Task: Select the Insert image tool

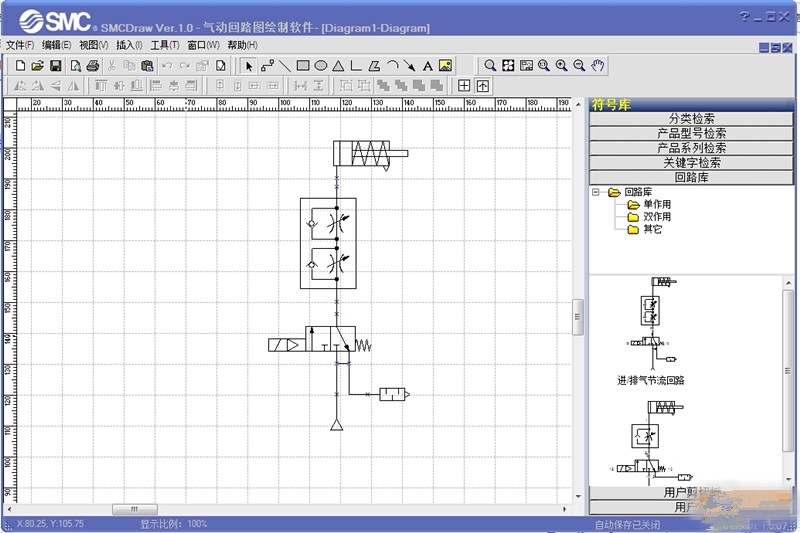Action: 445,65
